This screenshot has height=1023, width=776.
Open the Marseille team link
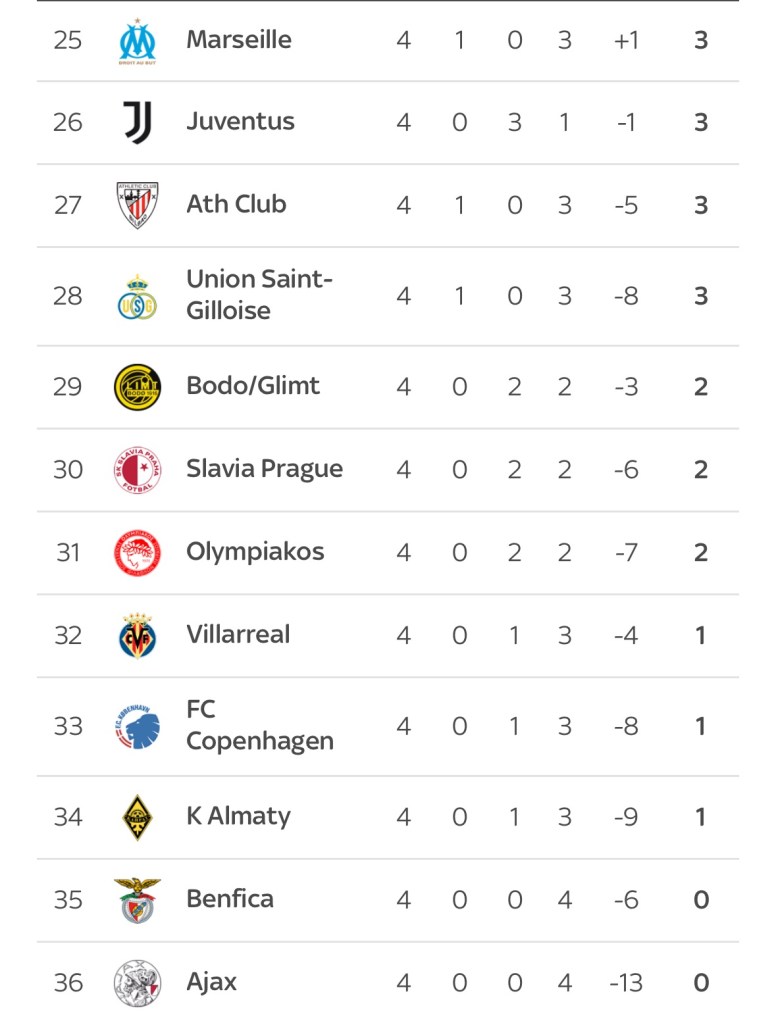(239, 40)
